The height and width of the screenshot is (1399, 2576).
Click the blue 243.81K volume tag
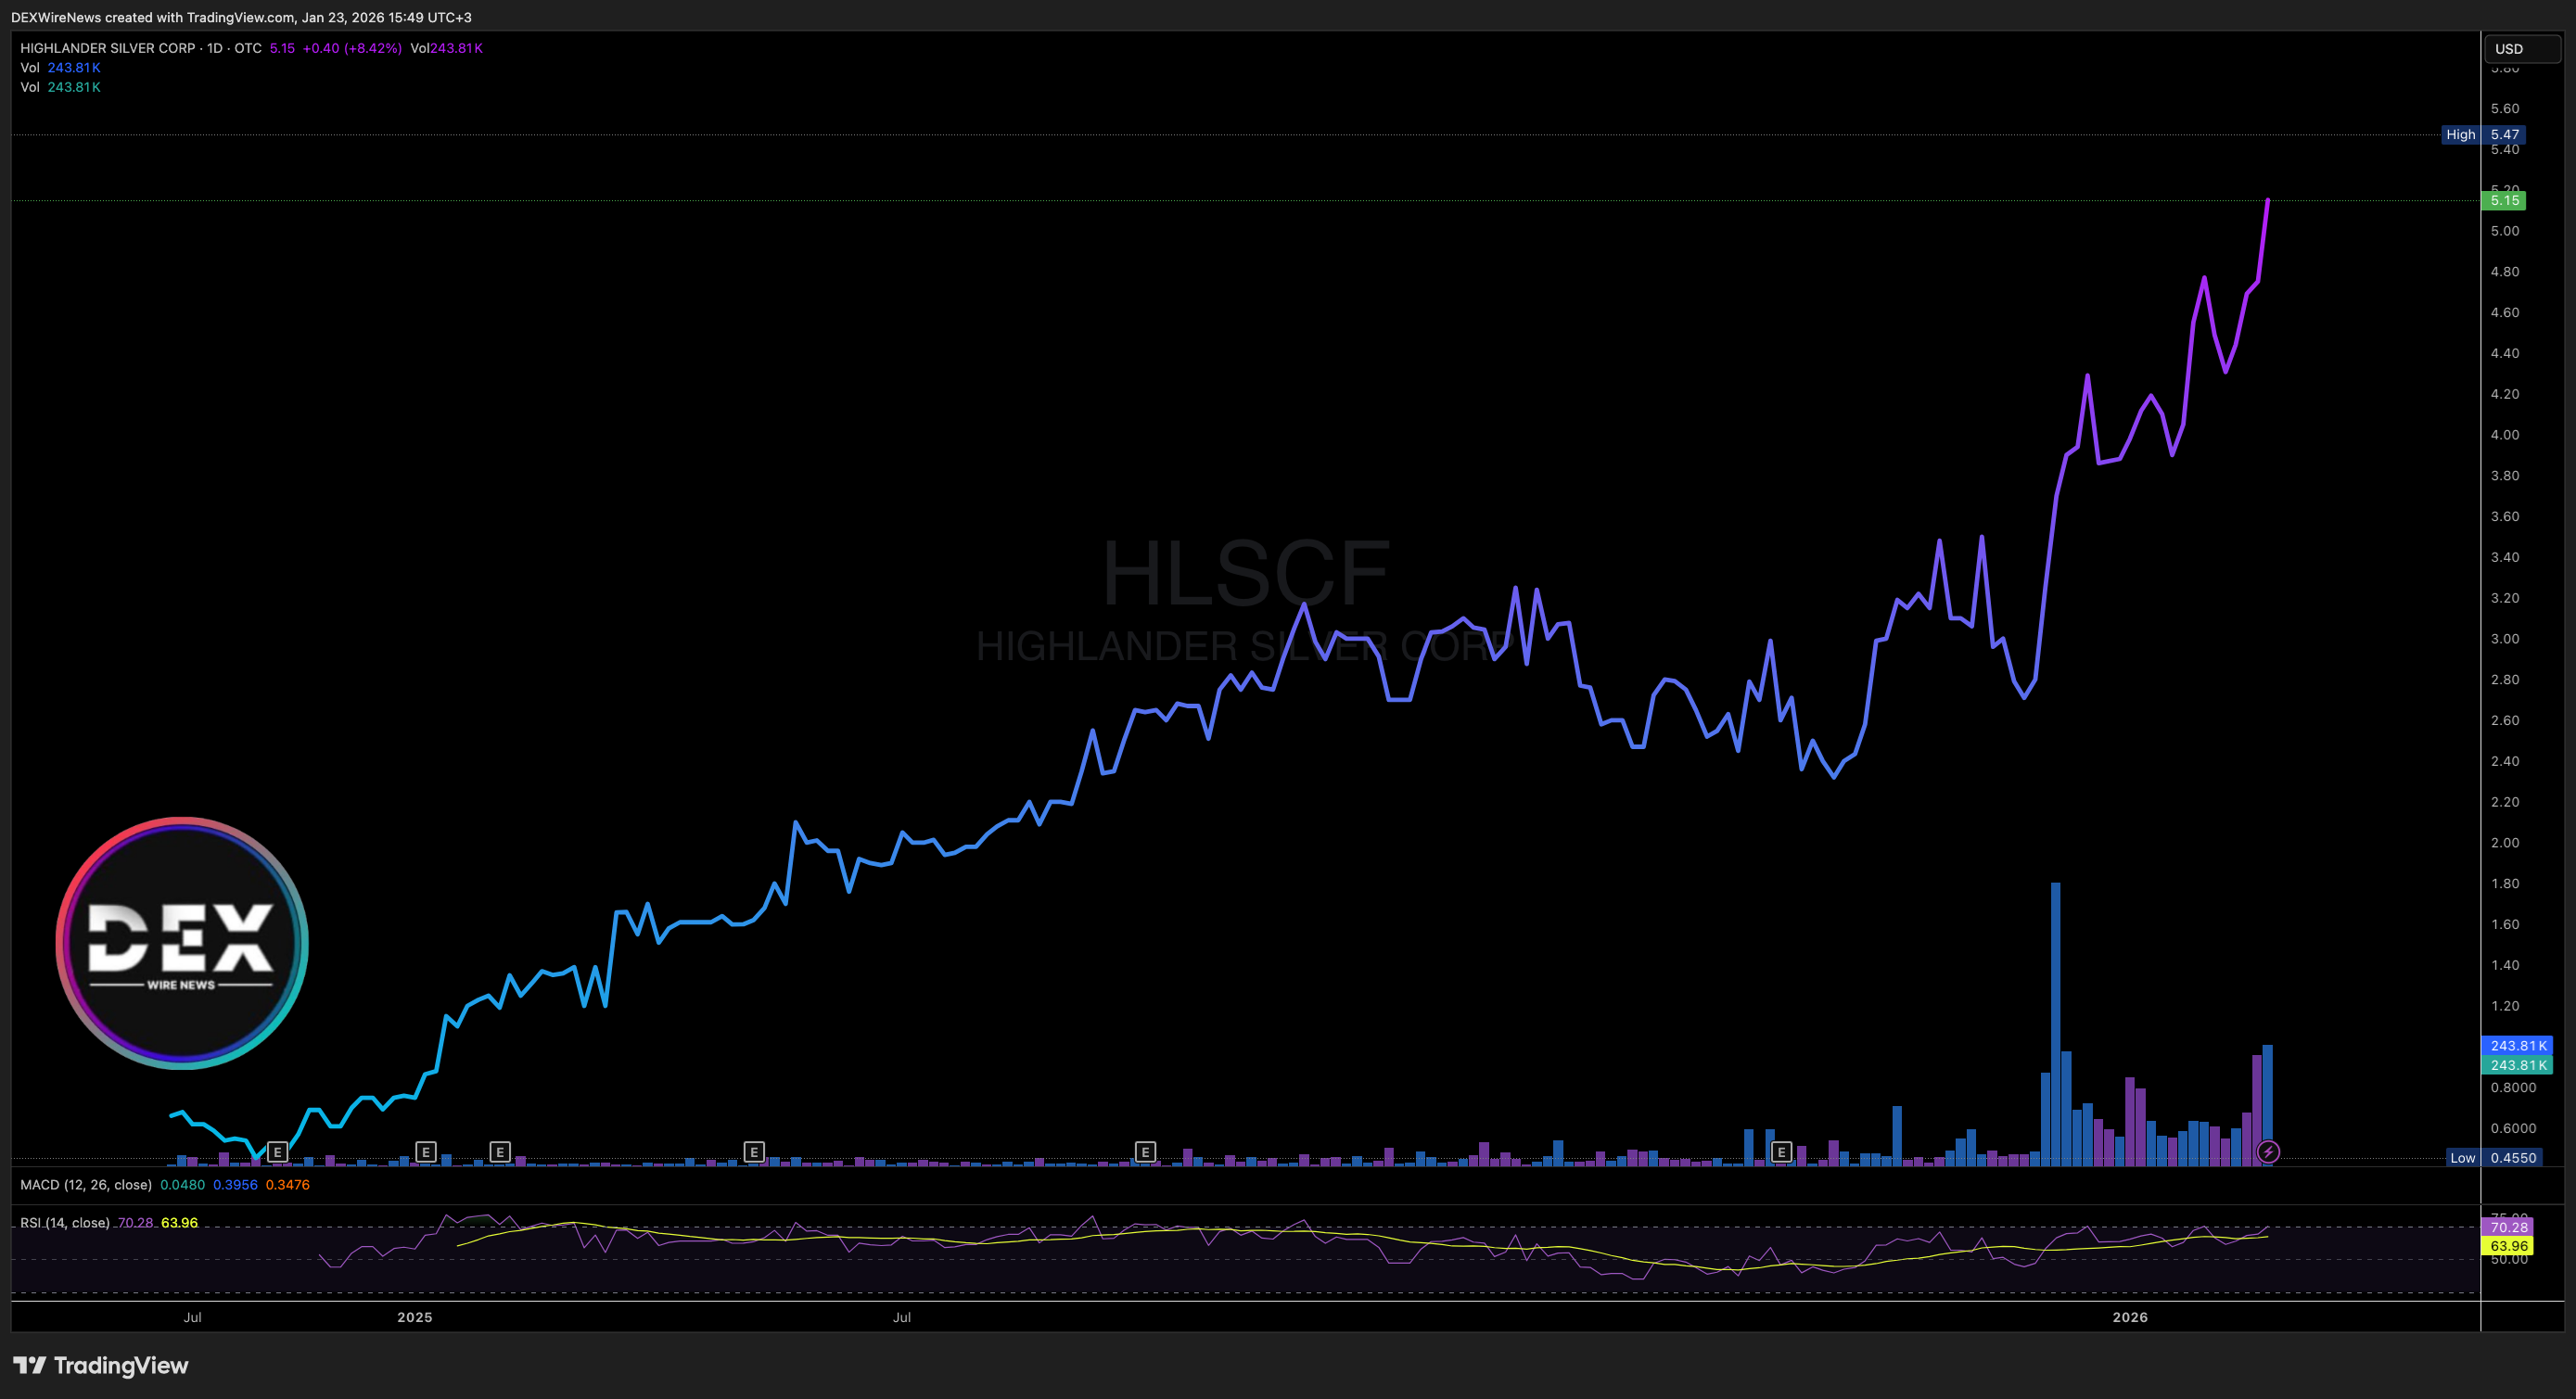point(2517,1046)
